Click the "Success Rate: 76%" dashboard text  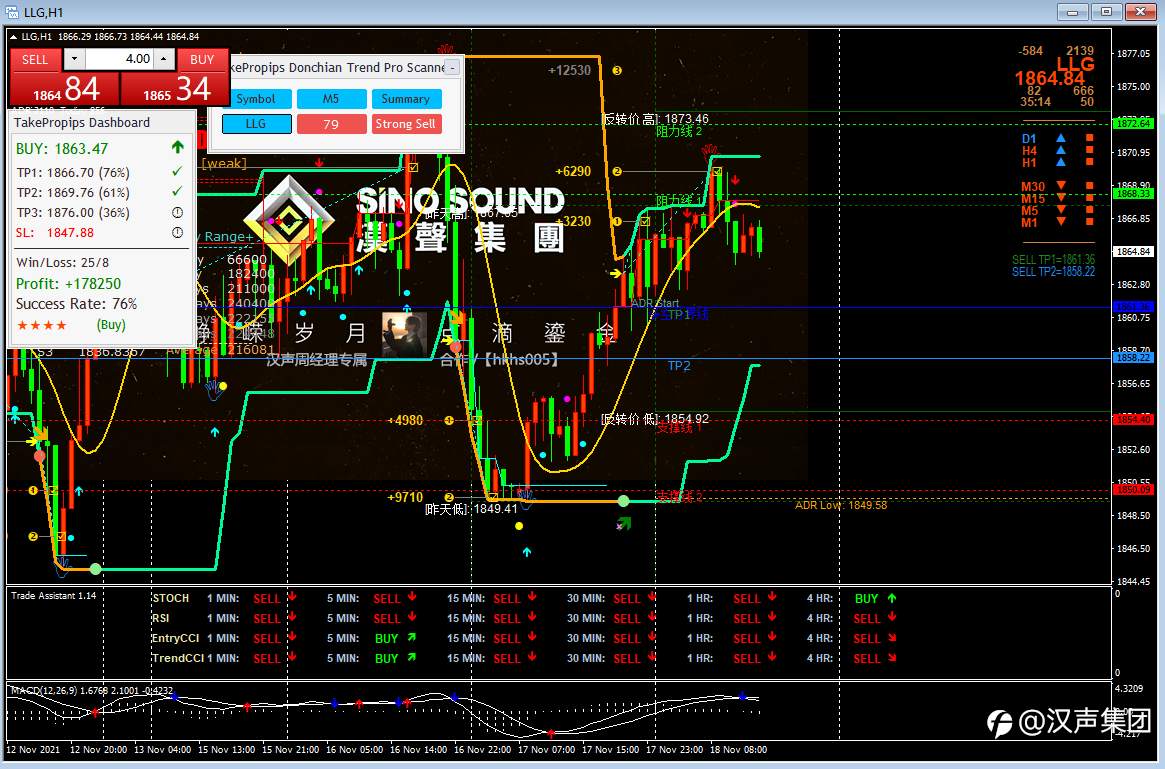click(x=77, y=303)
